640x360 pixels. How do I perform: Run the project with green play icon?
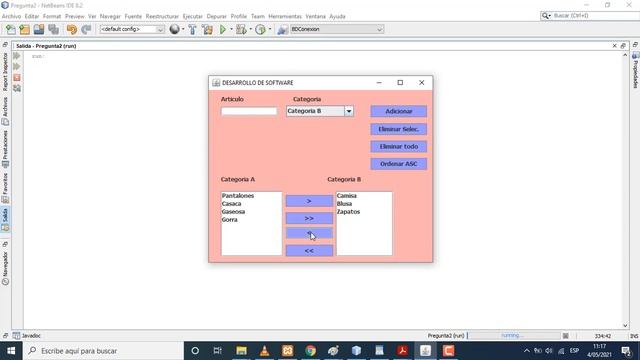pyautogui.click(x=223, y=29)
